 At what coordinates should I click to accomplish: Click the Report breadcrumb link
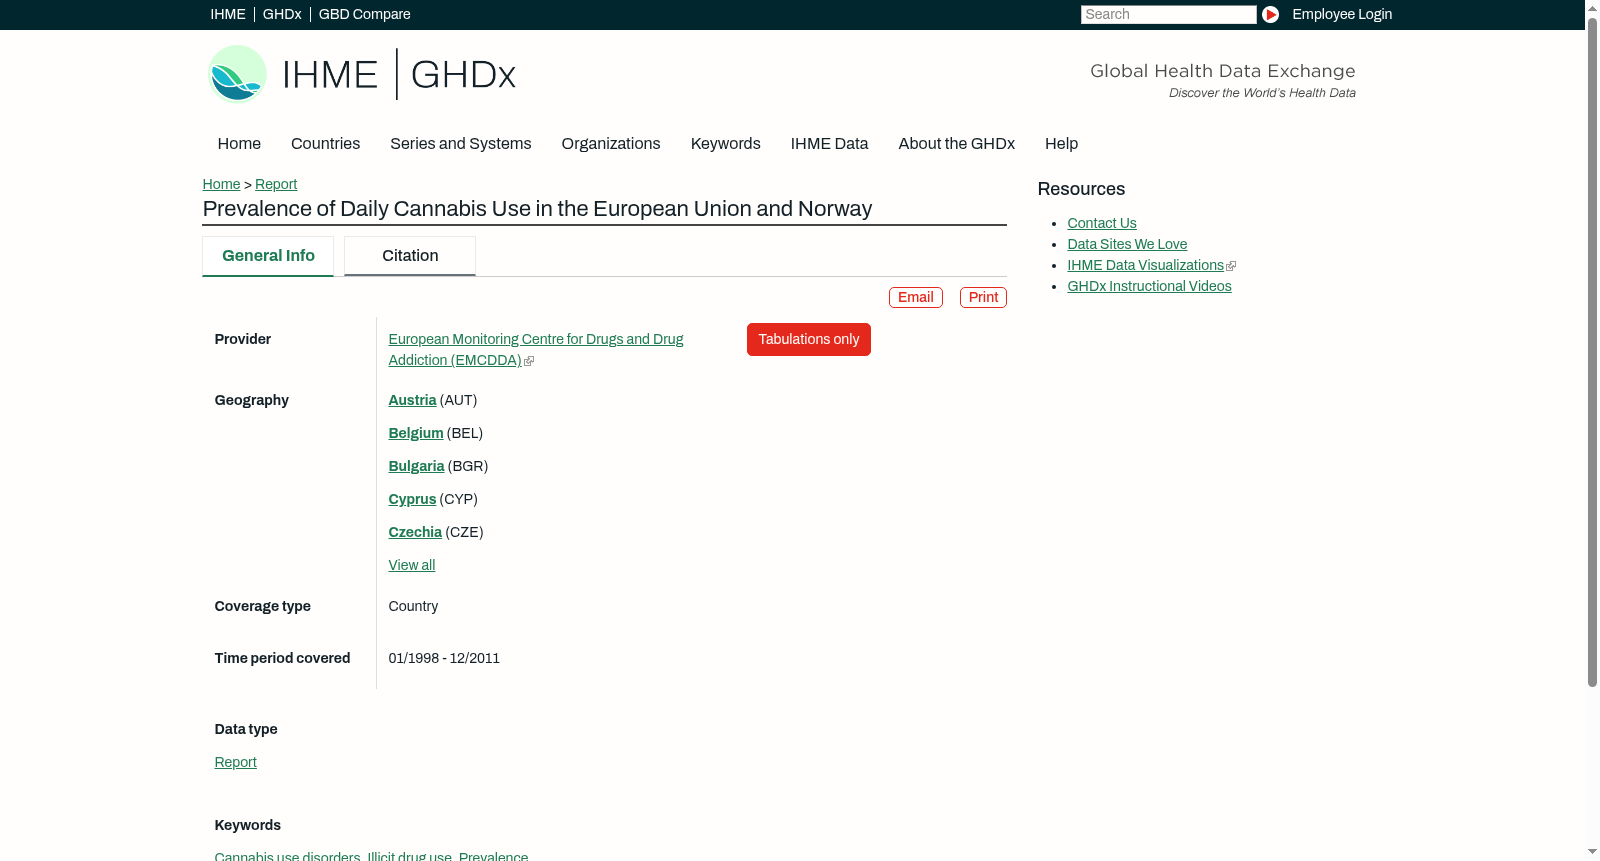pos(276,184)
